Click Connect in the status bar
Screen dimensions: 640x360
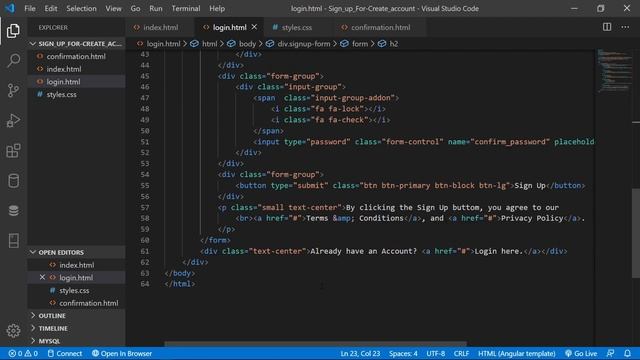[64, 353]
